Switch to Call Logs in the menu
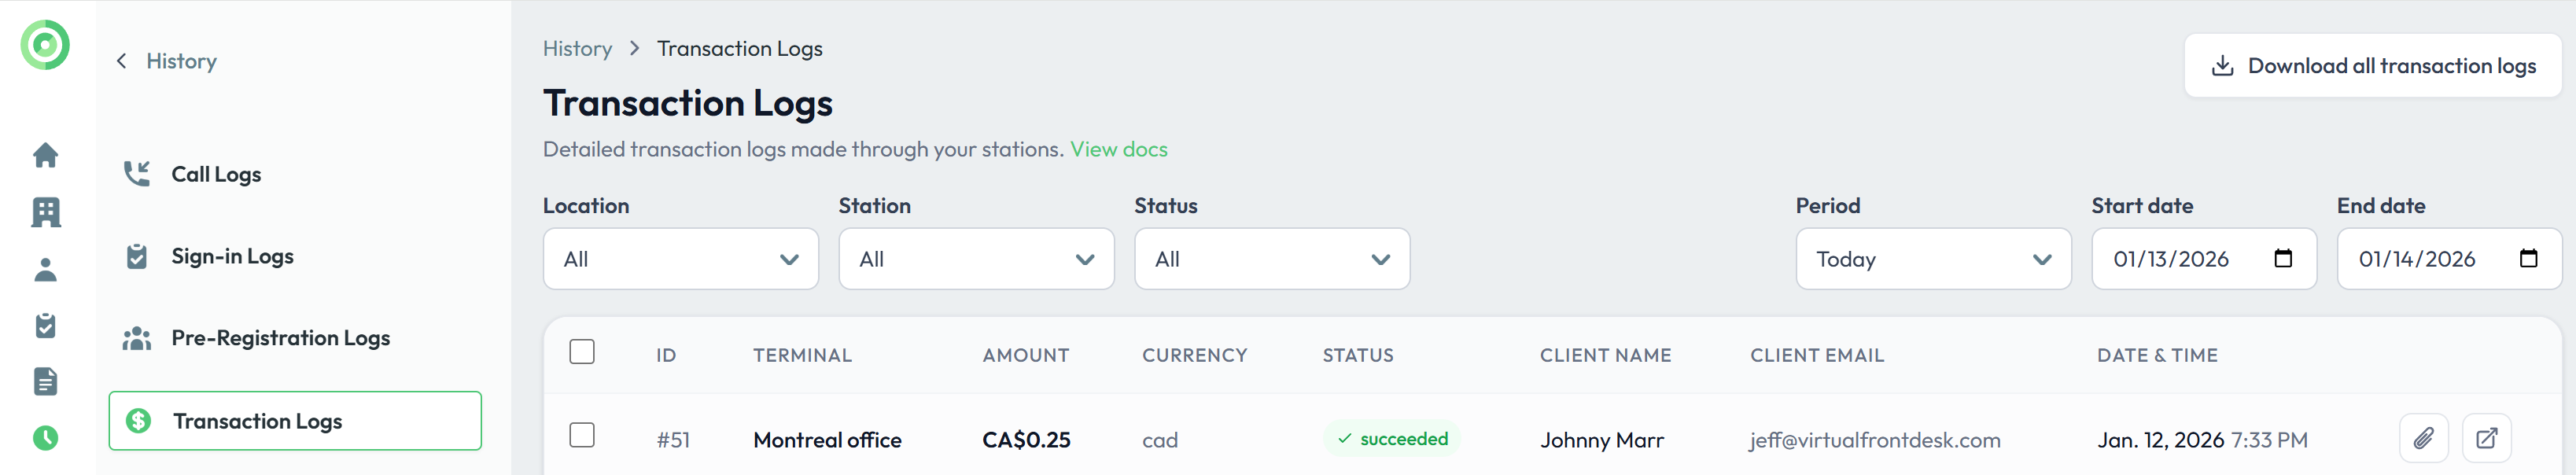2576x475 pixels. pyautogui.click(x=216, y=174)
